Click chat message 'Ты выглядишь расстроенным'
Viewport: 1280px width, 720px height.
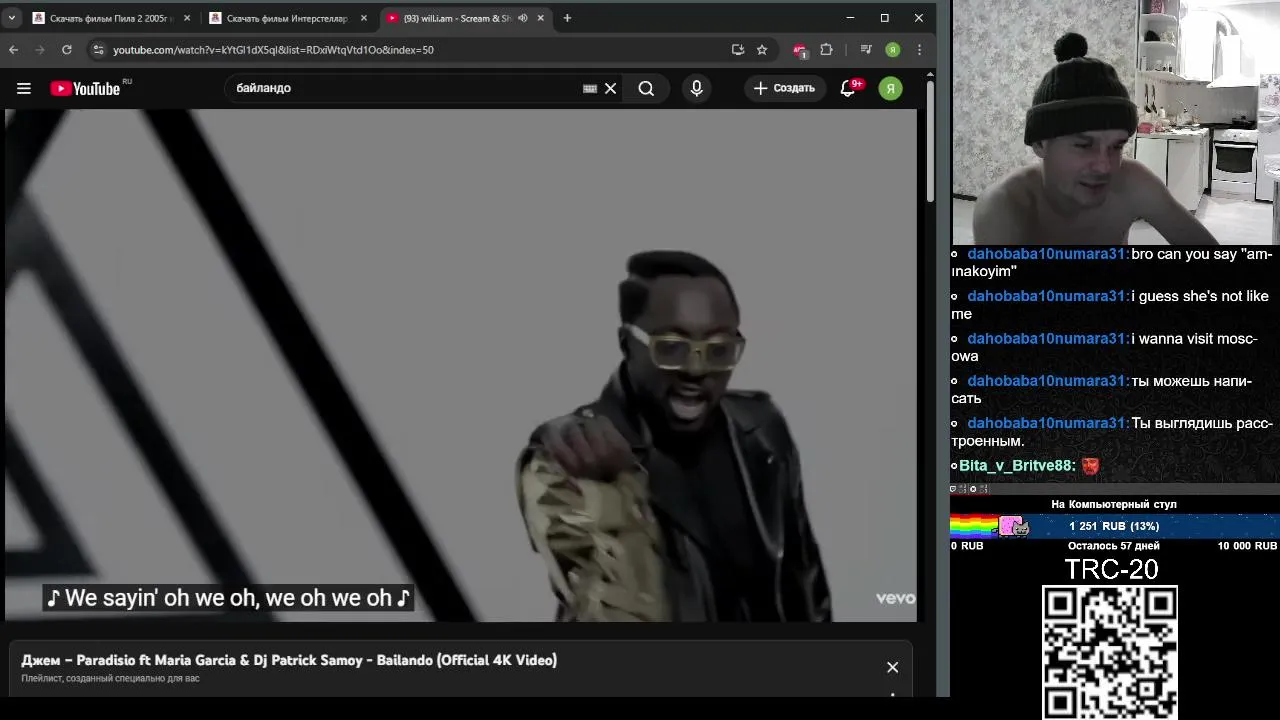1111,432
